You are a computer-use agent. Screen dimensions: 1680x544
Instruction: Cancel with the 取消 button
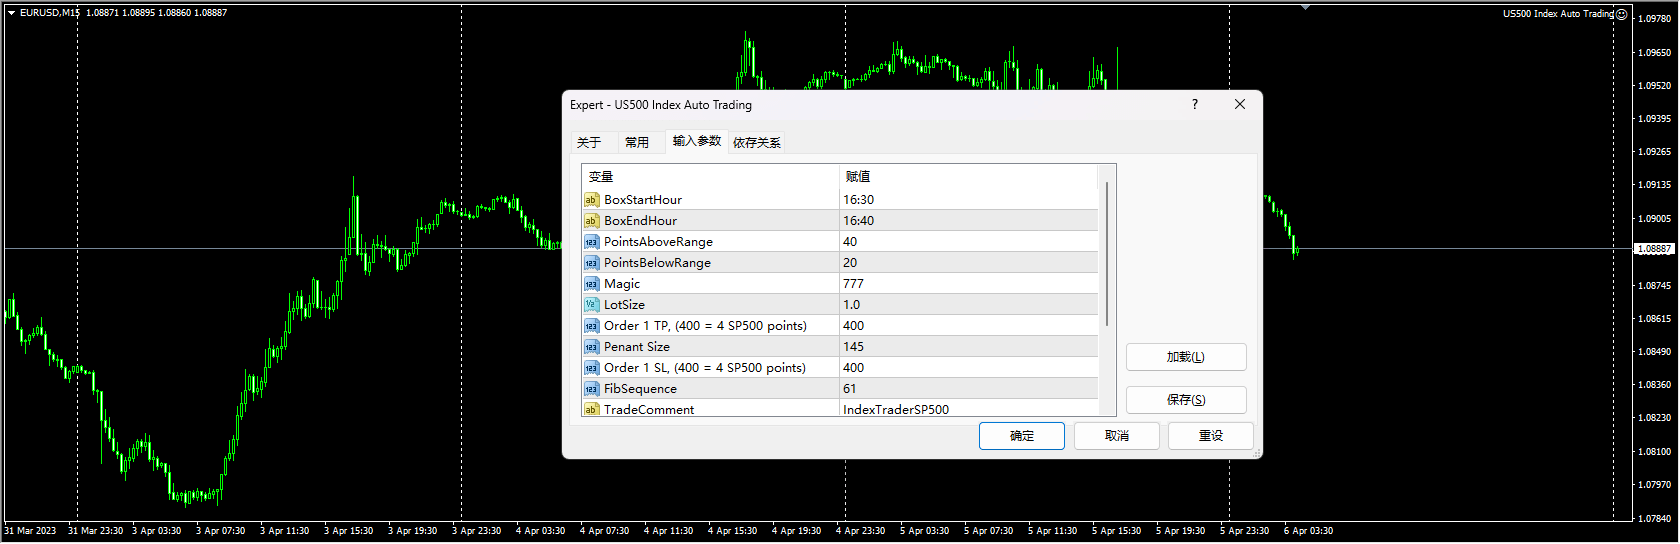pos(1117,436)
